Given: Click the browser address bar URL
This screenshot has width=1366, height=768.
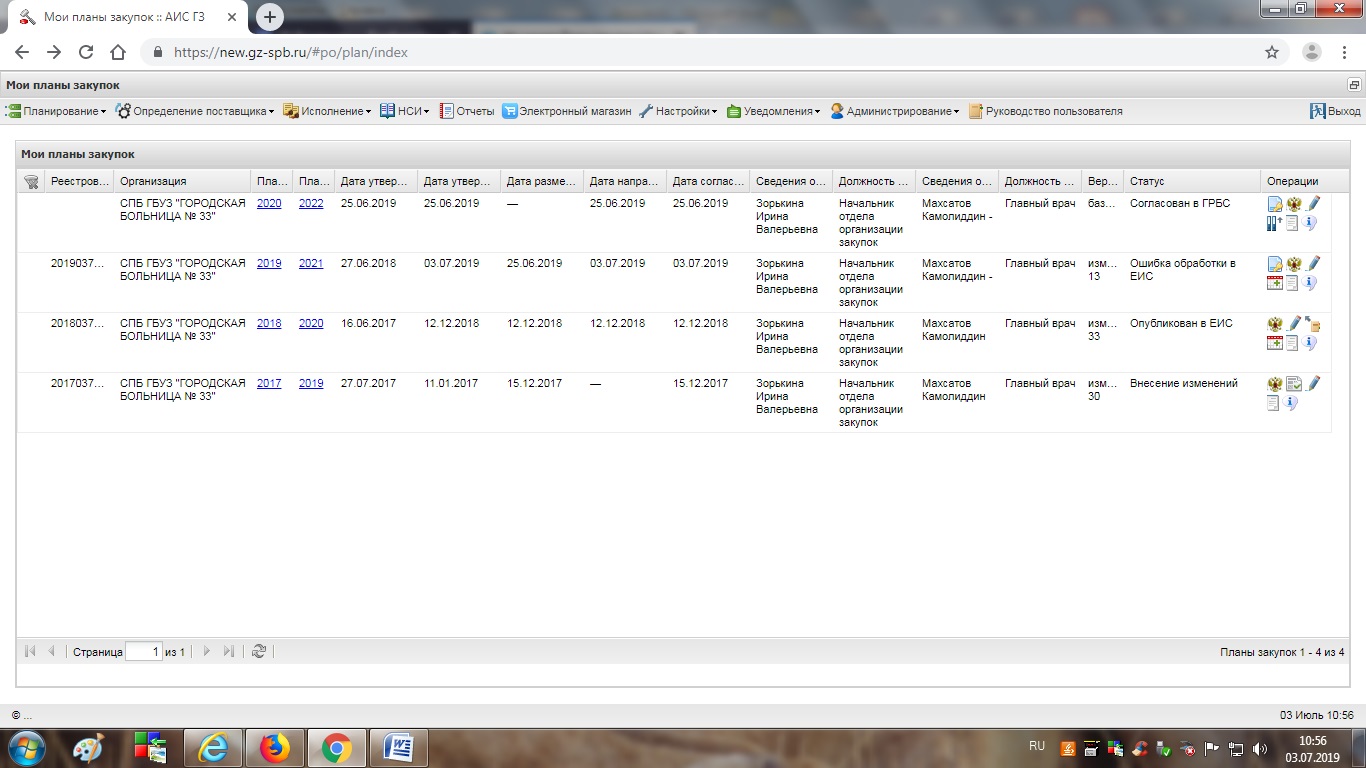Looking at the screenshot, I should tap(291, 52).
